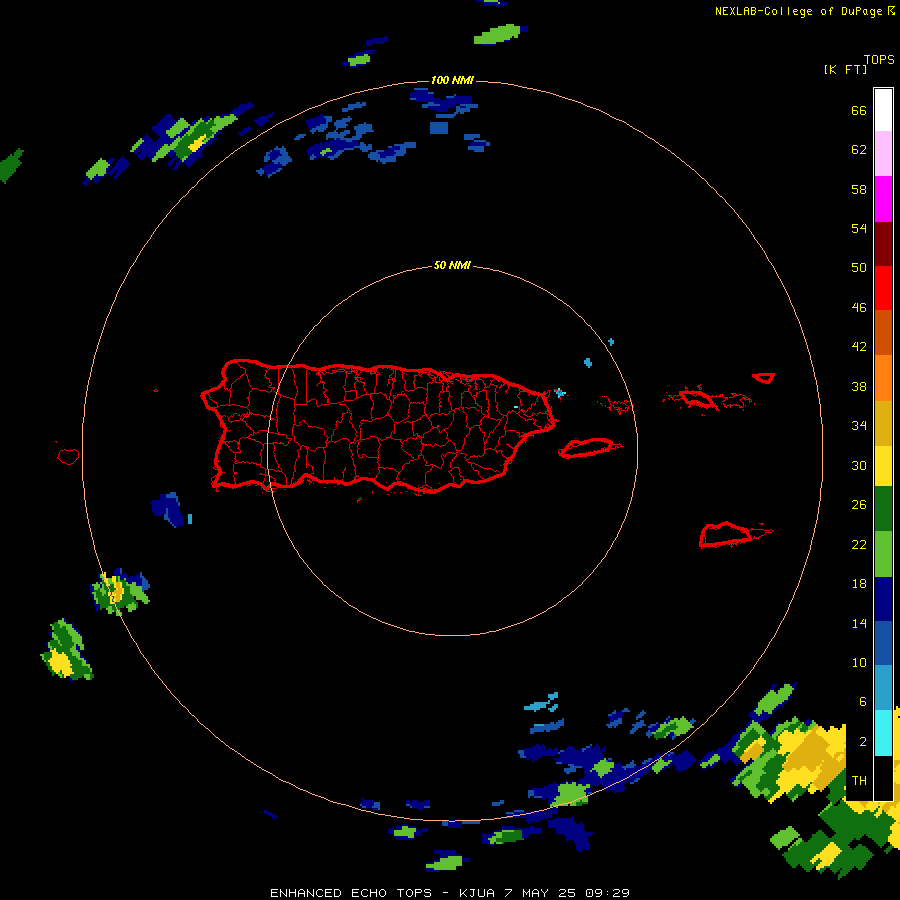Choose the light green legend swatch
The height and width of the screenshot is (900, 900).
tap(883, 554)
